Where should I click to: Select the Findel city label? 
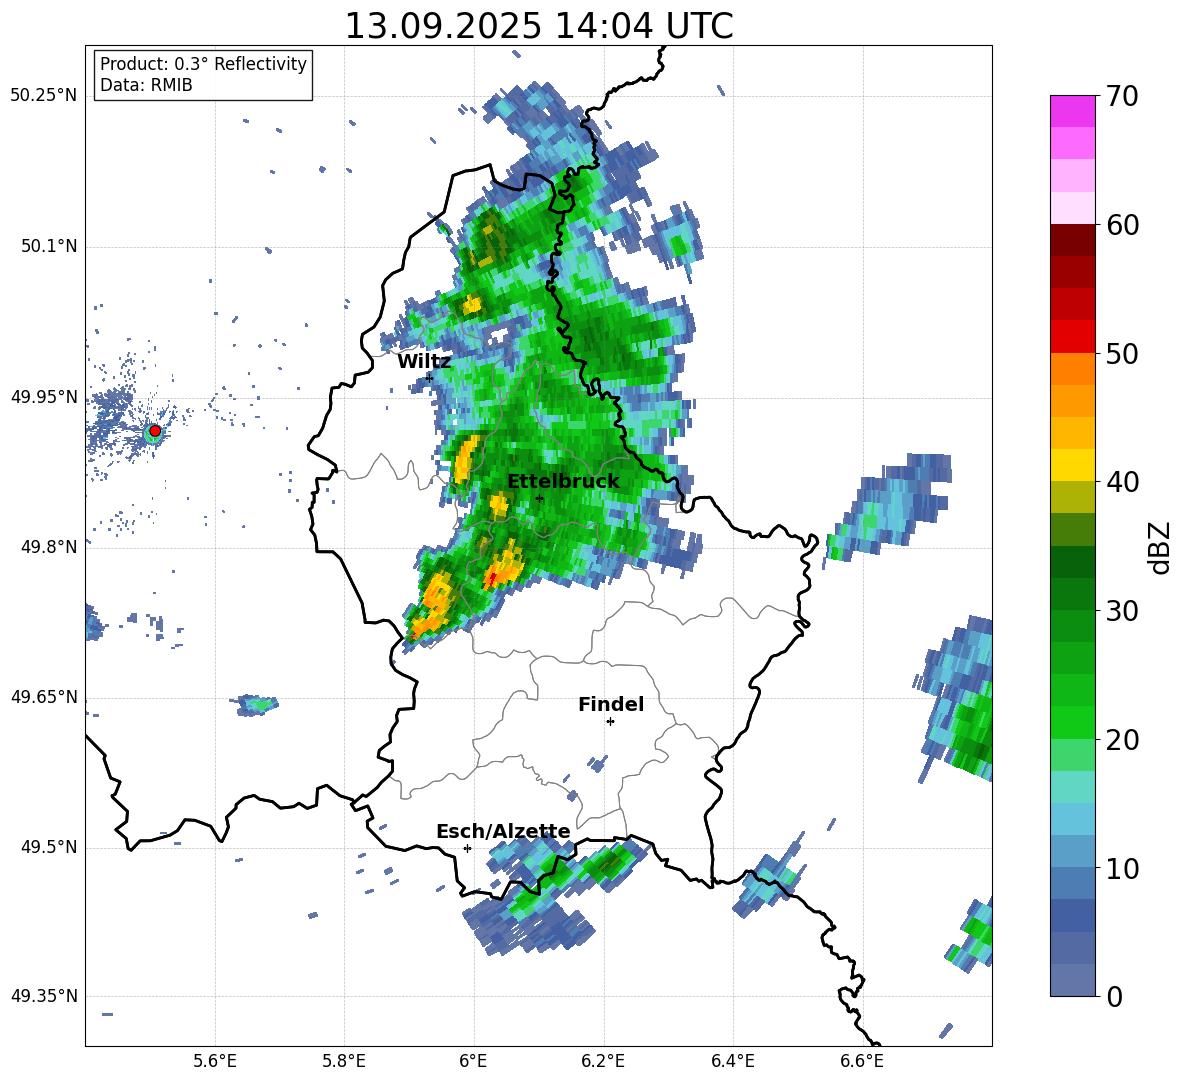pyautogui.click(x=611, y=704)
